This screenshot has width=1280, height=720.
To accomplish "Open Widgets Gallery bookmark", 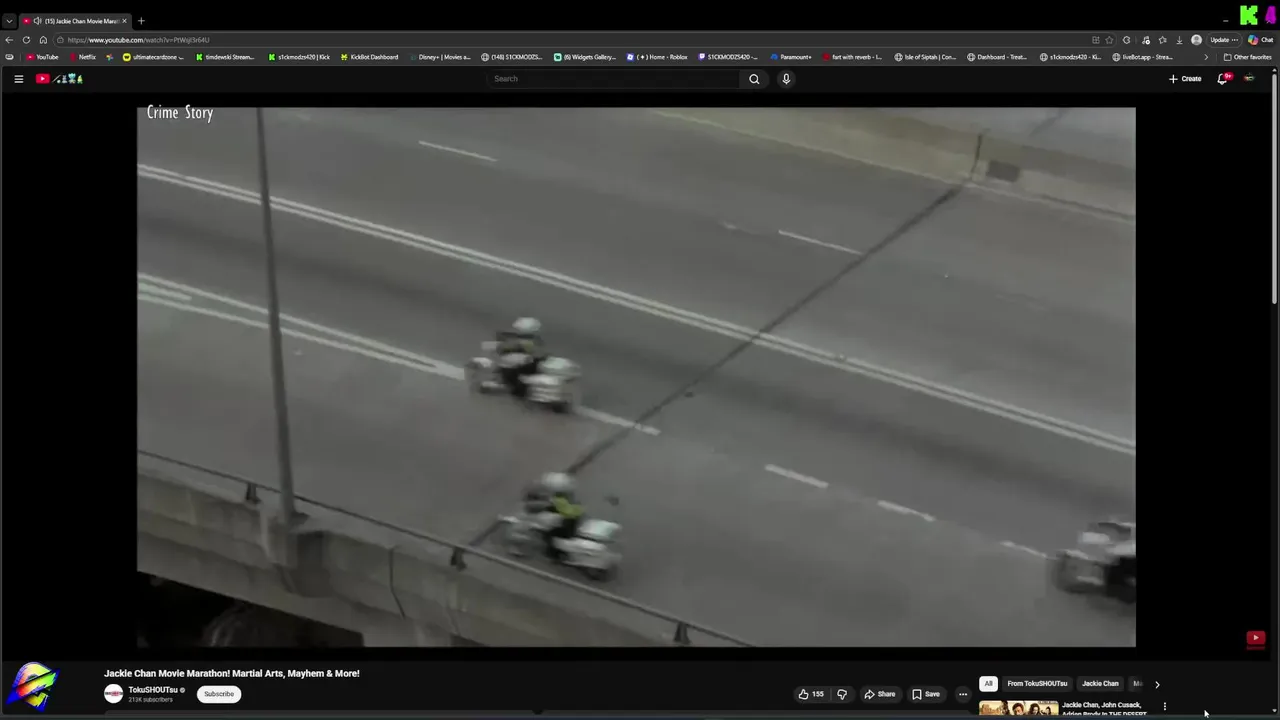I will [585, 57].
